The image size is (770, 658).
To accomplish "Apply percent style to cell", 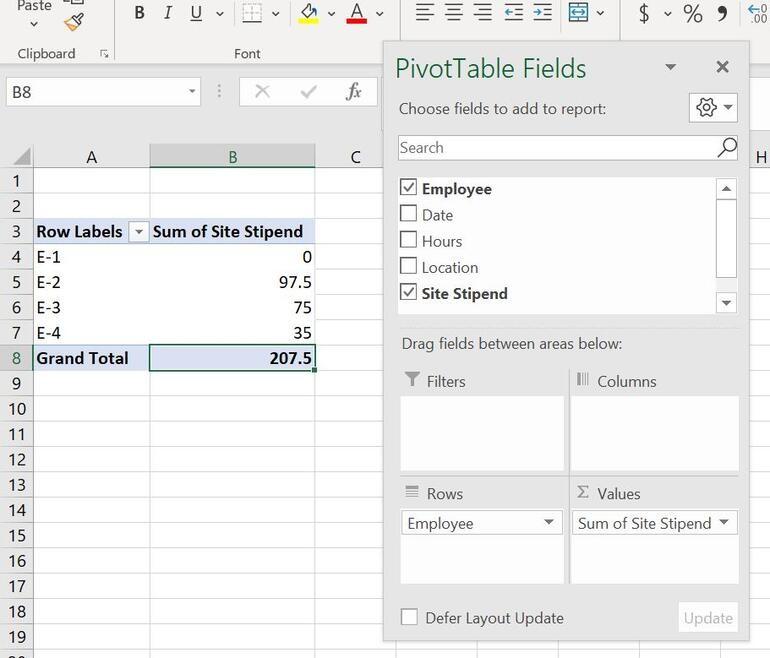I will coord(692,13).
